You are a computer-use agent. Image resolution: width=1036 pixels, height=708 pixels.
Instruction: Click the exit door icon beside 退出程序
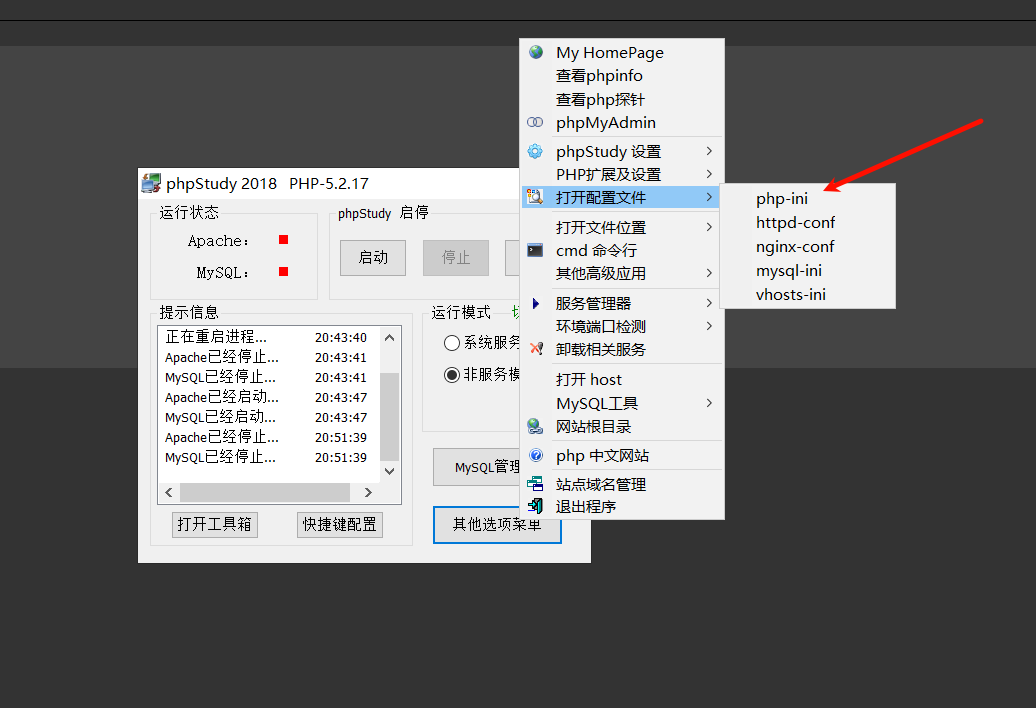(x=535, y=506)
